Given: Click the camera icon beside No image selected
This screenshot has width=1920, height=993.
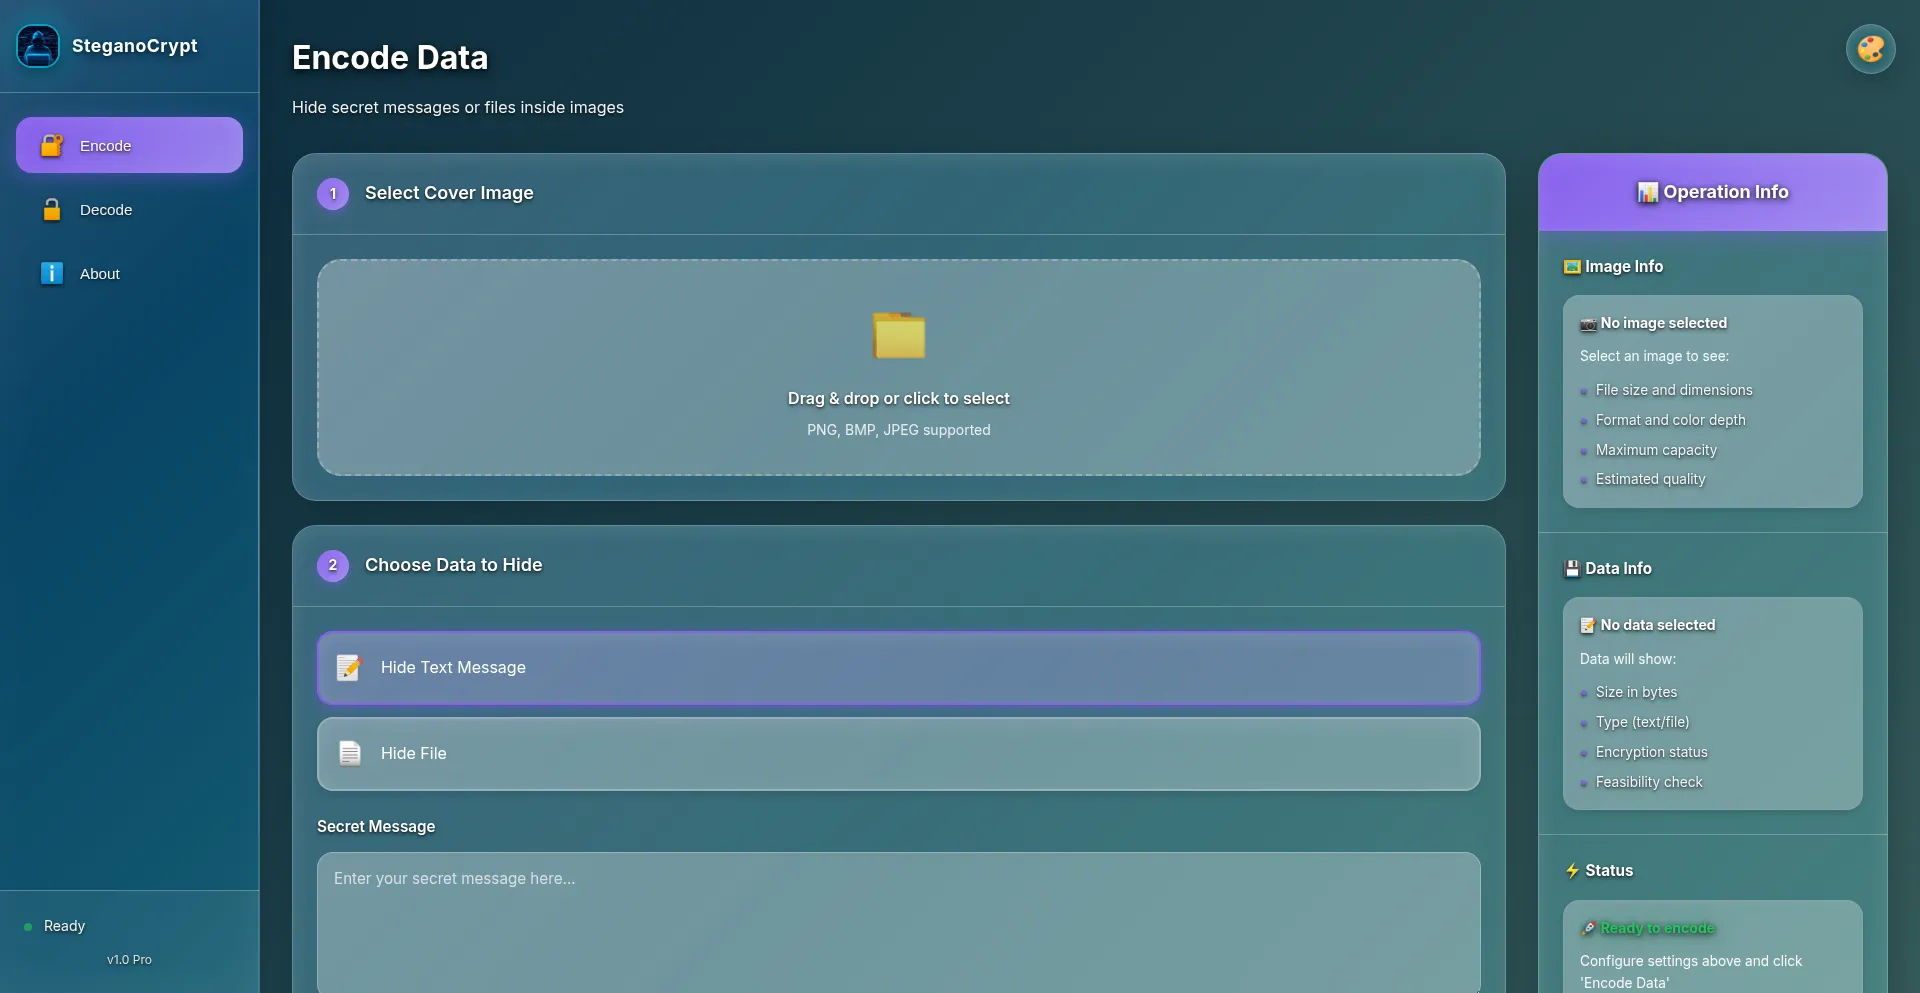Looking at the screenshot, I should (1588, 324).
